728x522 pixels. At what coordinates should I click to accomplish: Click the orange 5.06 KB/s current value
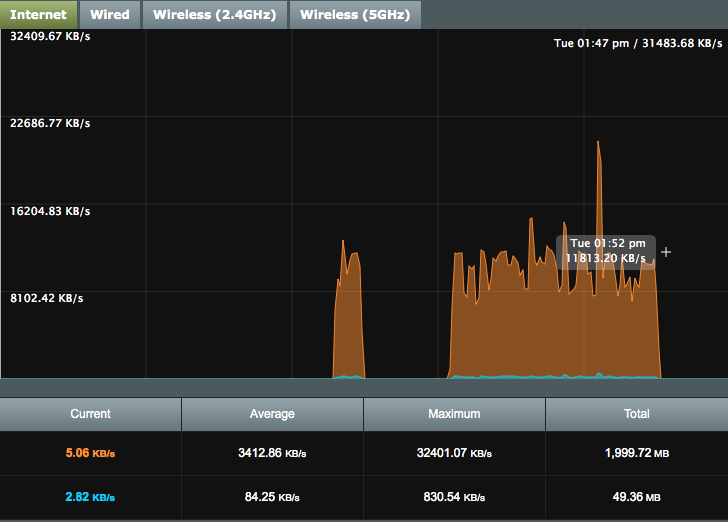(x=90, y=453)
